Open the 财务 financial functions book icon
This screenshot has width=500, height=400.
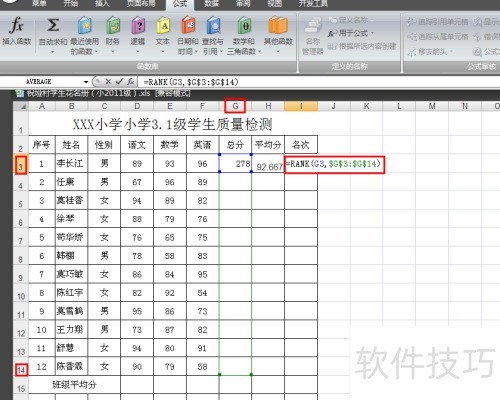[x=113, y=26]
